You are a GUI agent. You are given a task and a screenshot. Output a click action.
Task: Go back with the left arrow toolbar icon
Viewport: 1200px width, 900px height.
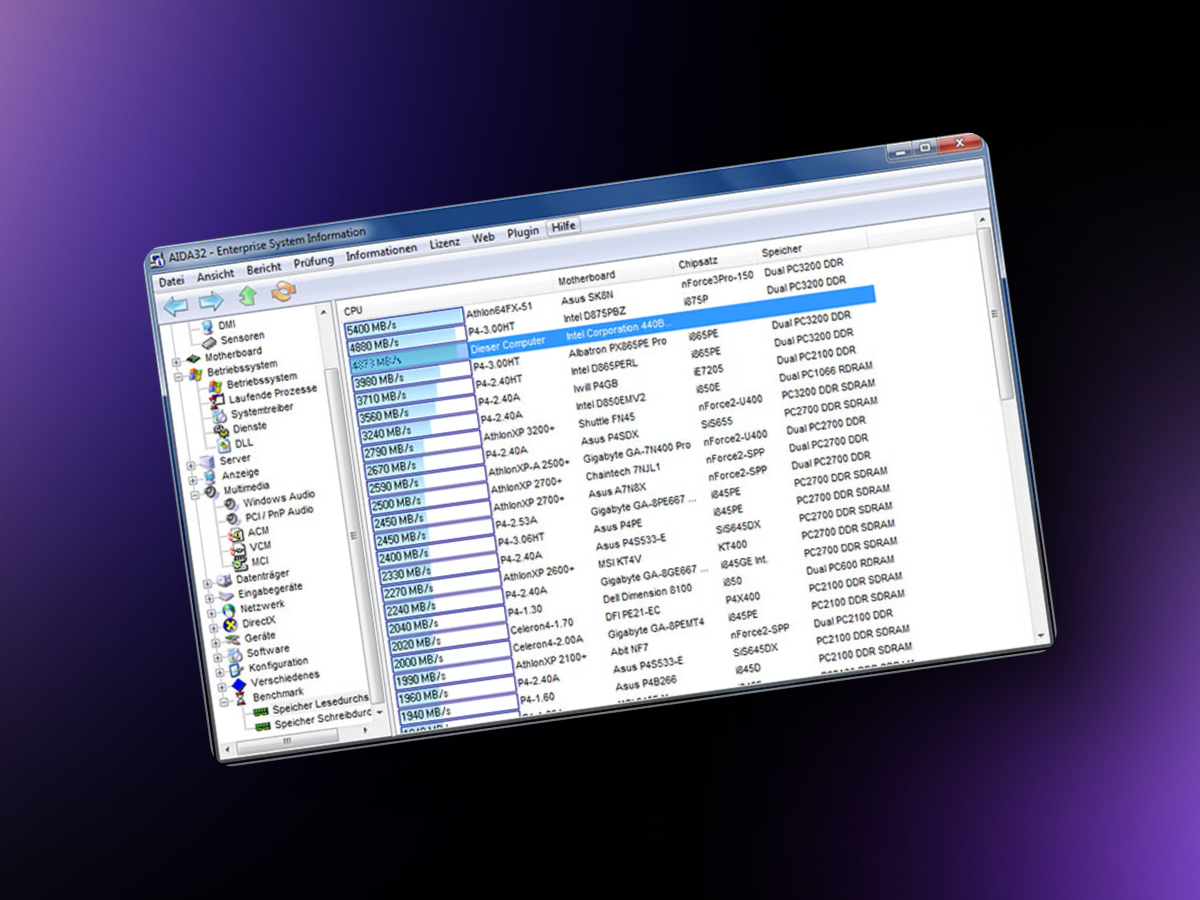click(177, 306)
